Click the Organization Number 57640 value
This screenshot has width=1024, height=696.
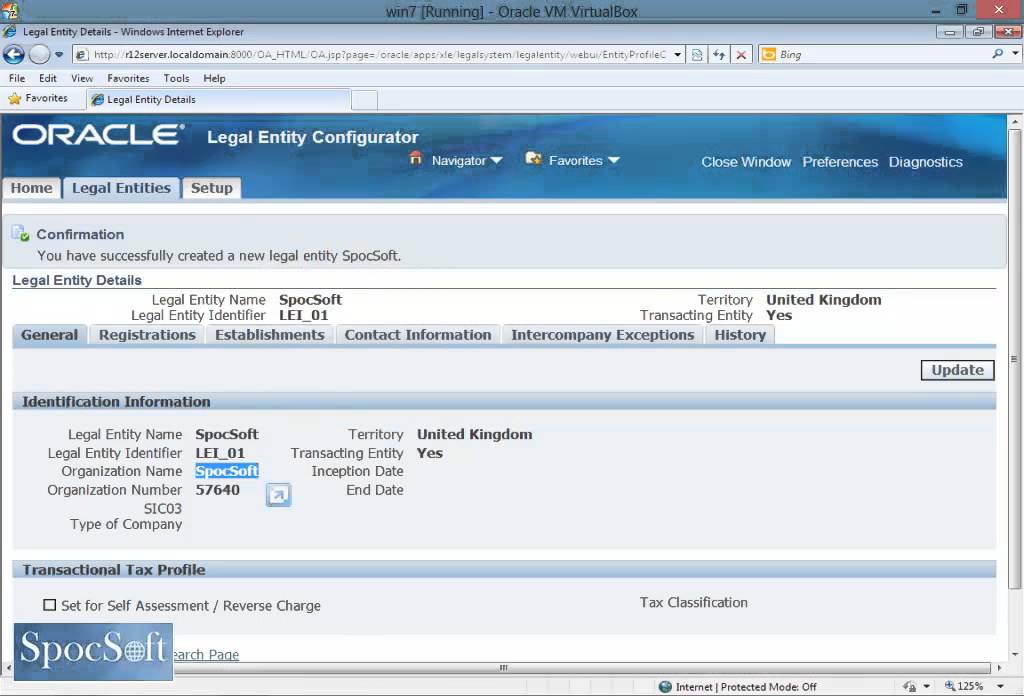217,490
